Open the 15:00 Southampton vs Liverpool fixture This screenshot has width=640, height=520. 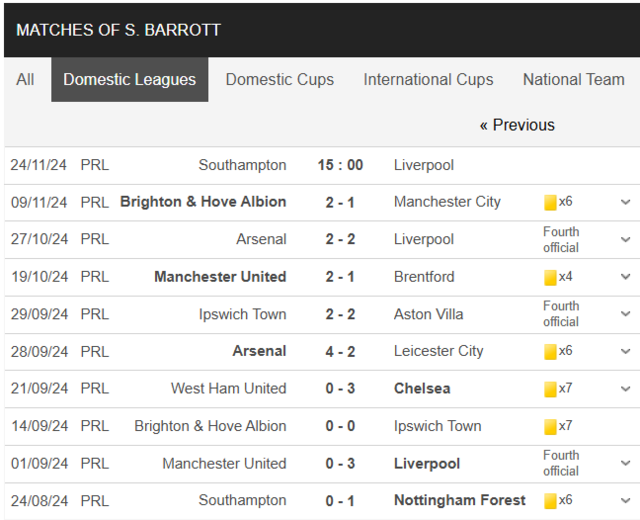[340, 165]
